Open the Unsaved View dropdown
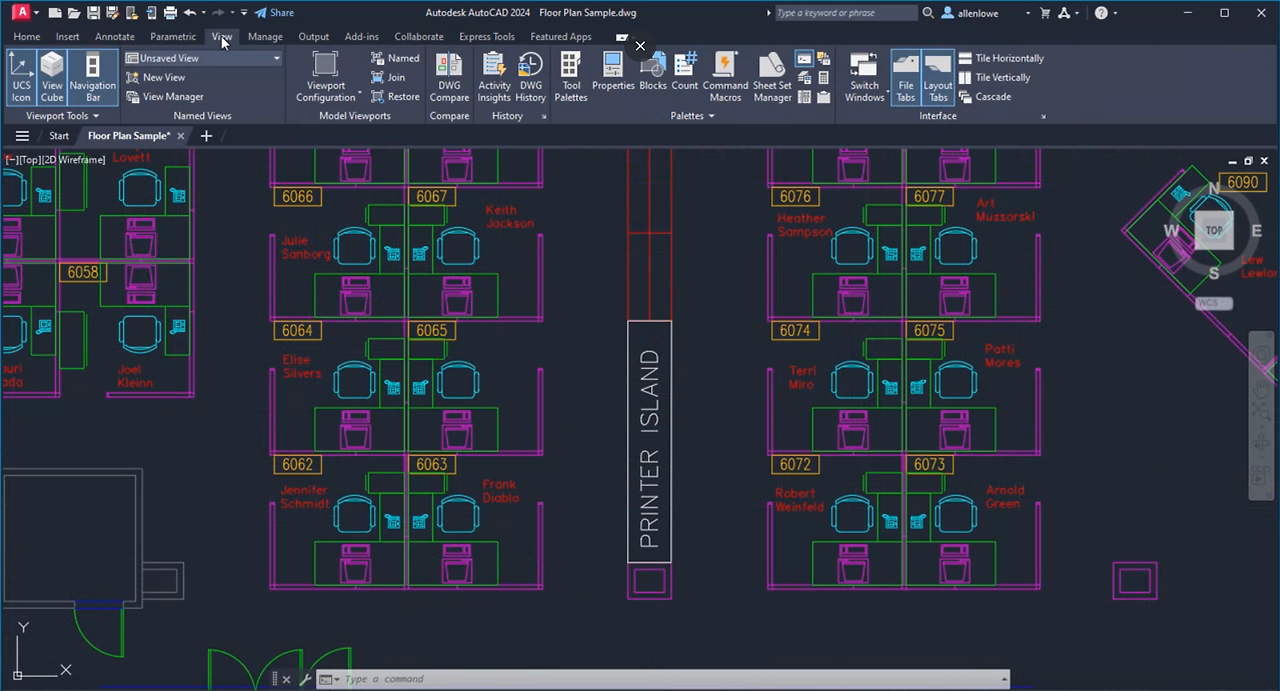This screenshot has width=1280, height=691. point(275,58)
